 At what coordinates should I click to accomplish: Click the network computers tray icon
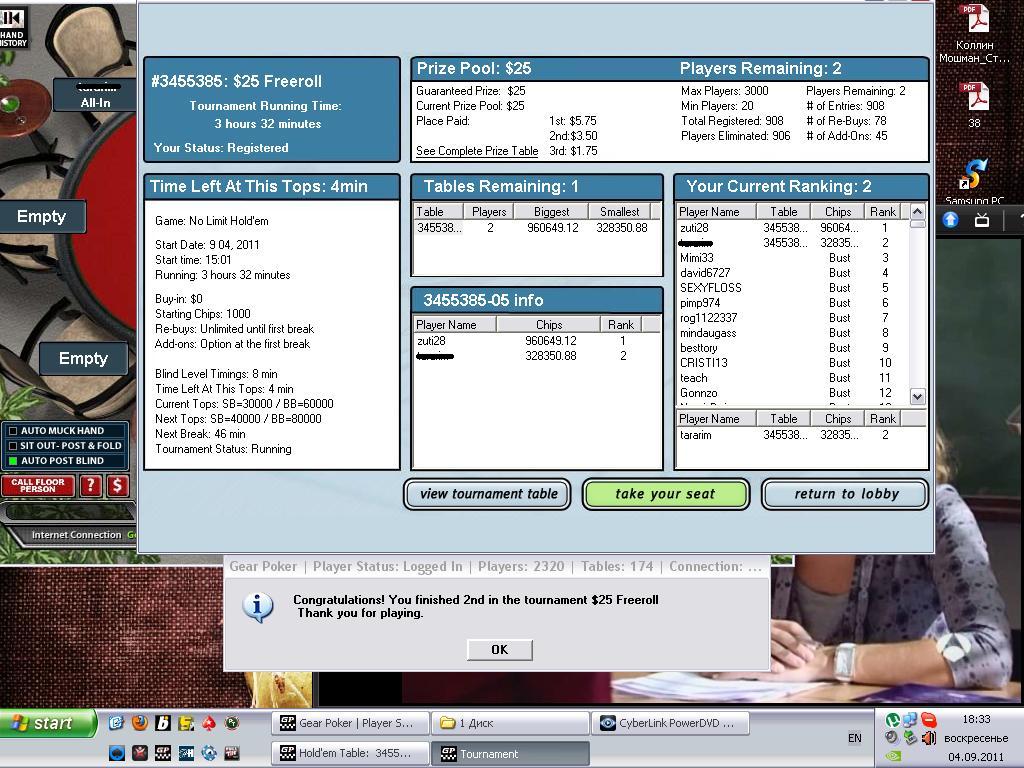tap(910, 720)
